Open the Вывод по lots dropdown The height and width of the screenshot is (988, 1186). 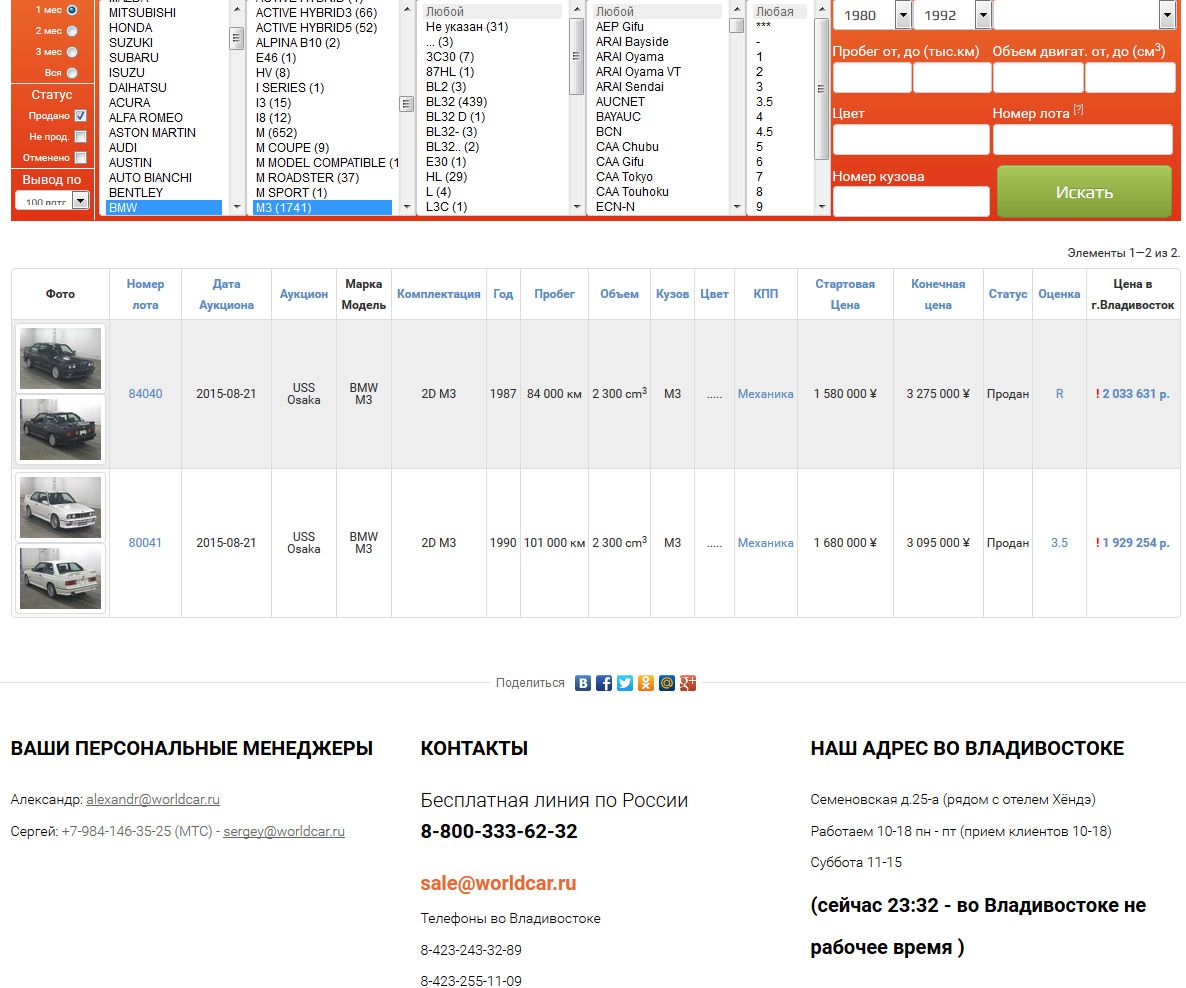52,200
